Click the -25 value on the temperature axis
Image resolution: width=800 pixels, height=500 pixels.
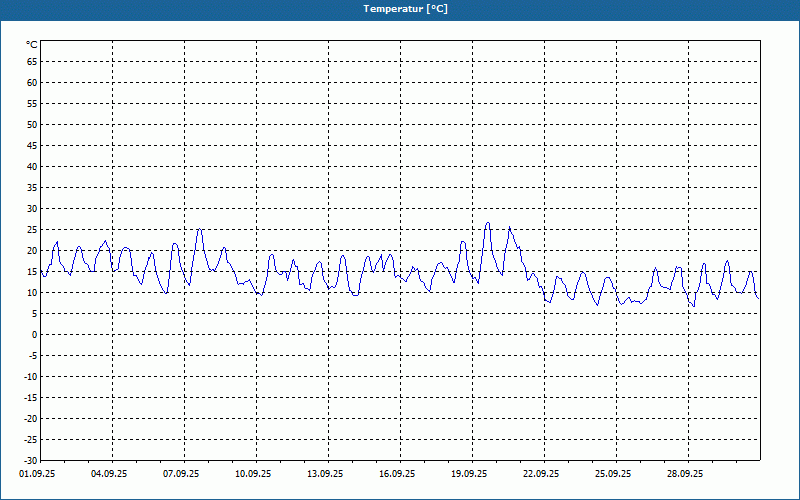[x=31, y=439]
